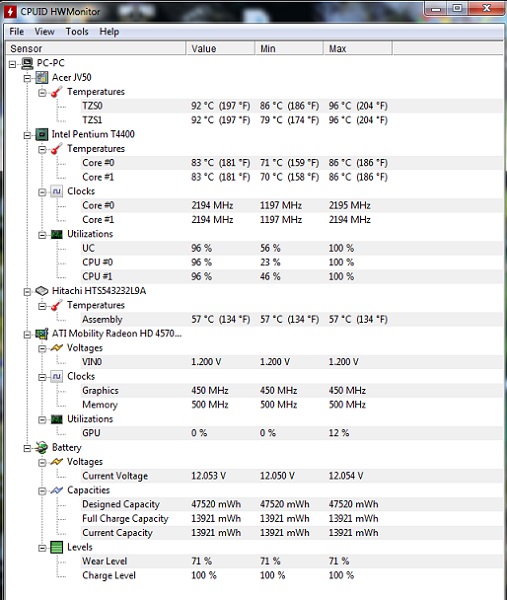The height and width of the screenshot is (600, 507).
Task: Click the 2195 MHz max clock value
Action: tap(350, 205)
